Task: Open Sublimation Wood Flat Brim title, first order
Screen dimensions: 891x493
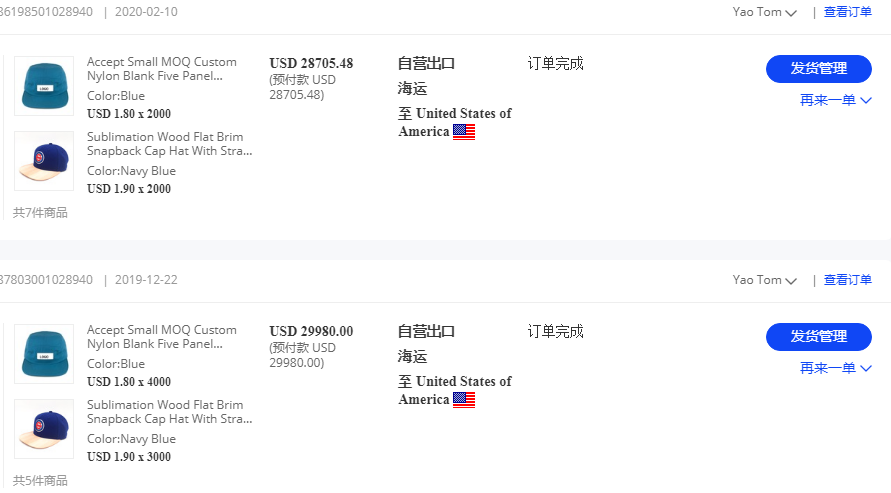Action: pyautogui.click(x=169, y=144)
